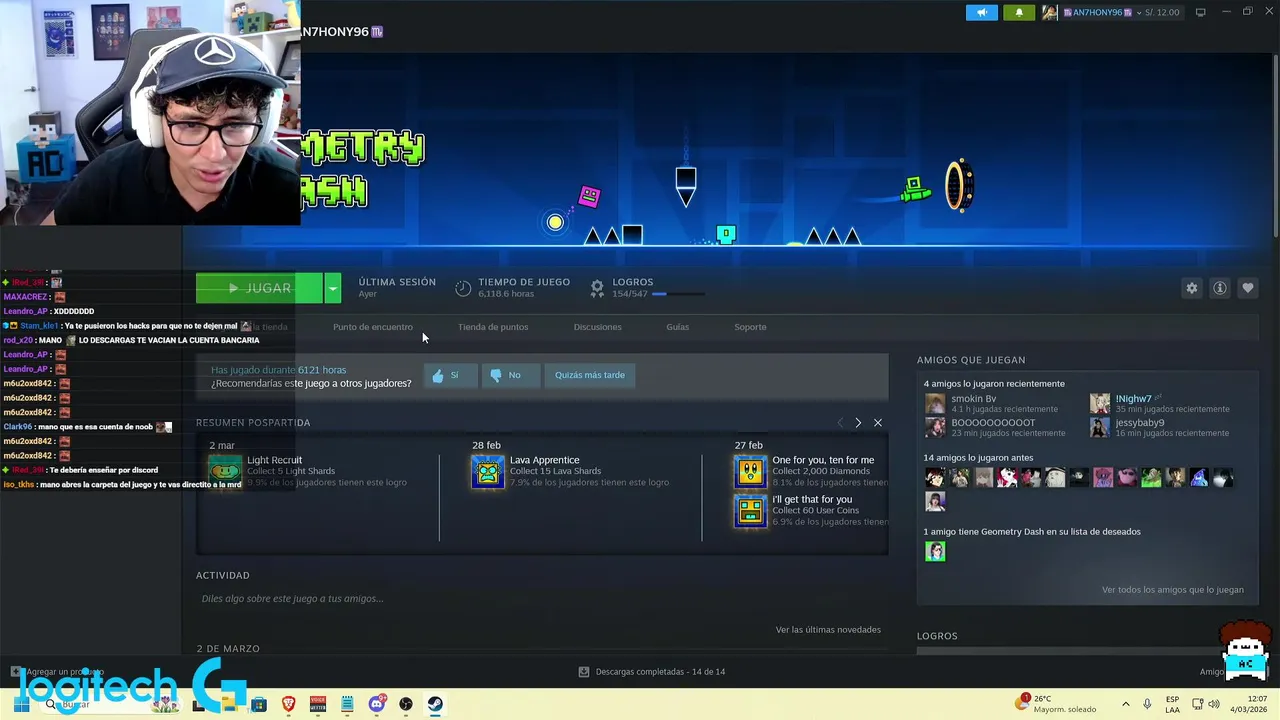
Task: Open the Soporte tab
Action: (x=750, y=327)
